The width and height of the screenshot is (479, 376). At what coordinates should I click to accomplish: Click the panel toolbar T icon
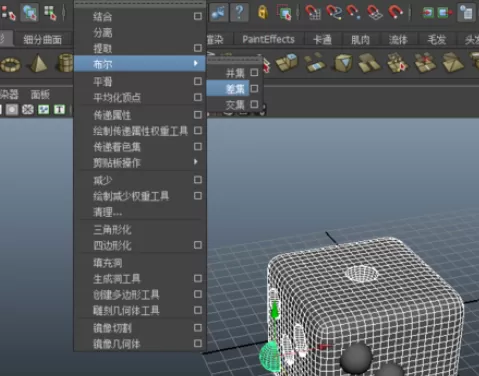pos(59,109)
